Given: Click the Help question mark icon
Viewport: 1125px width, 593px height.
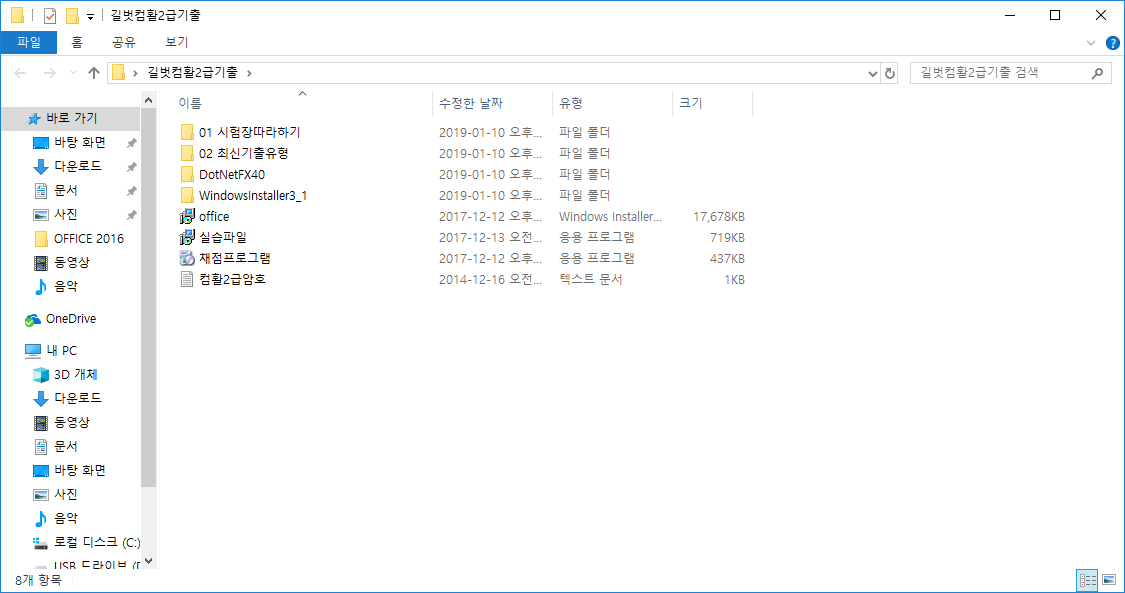Looking at the screenshot, I should 1111,43.
